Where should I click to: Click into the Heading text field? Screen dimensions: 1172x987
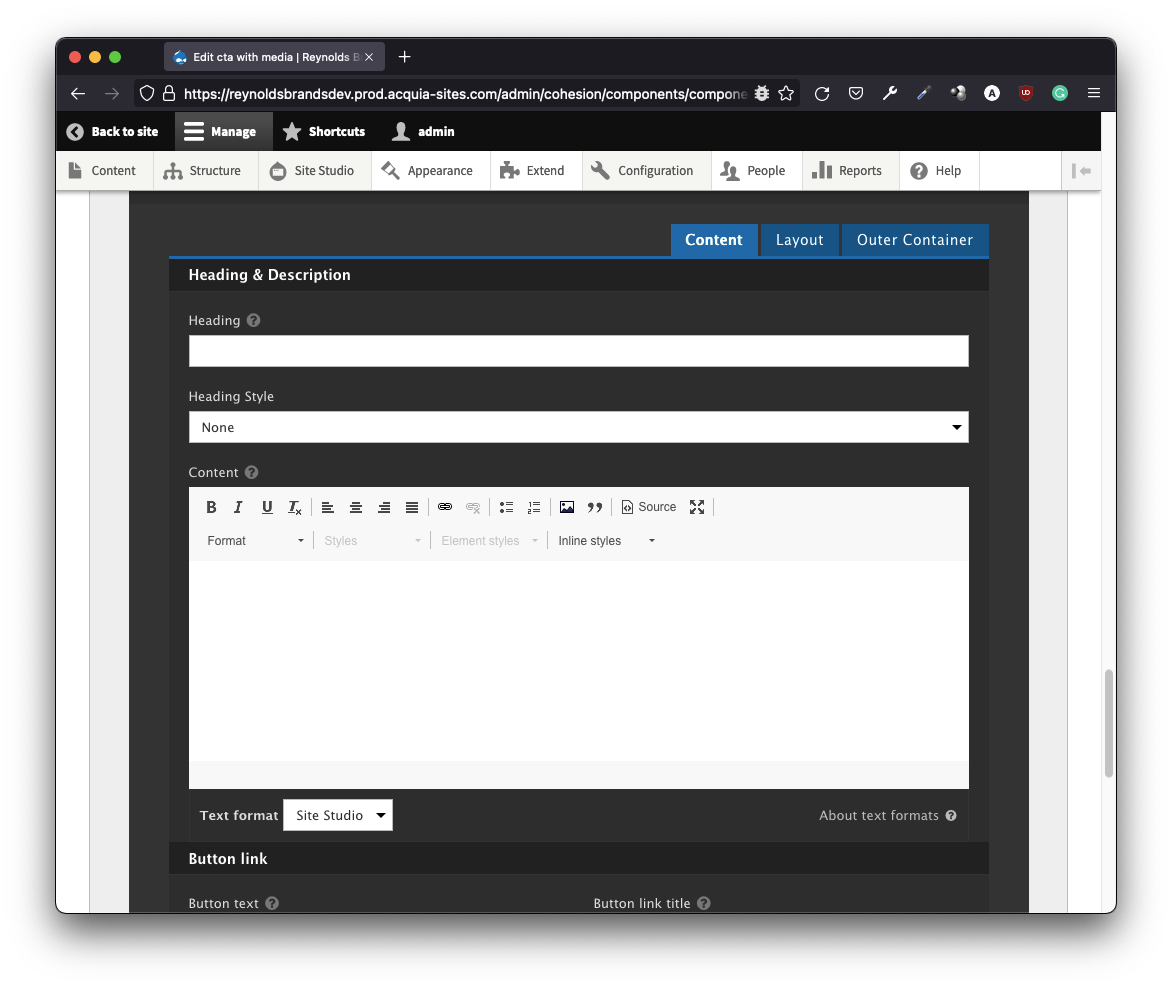(x=578, y=351)
